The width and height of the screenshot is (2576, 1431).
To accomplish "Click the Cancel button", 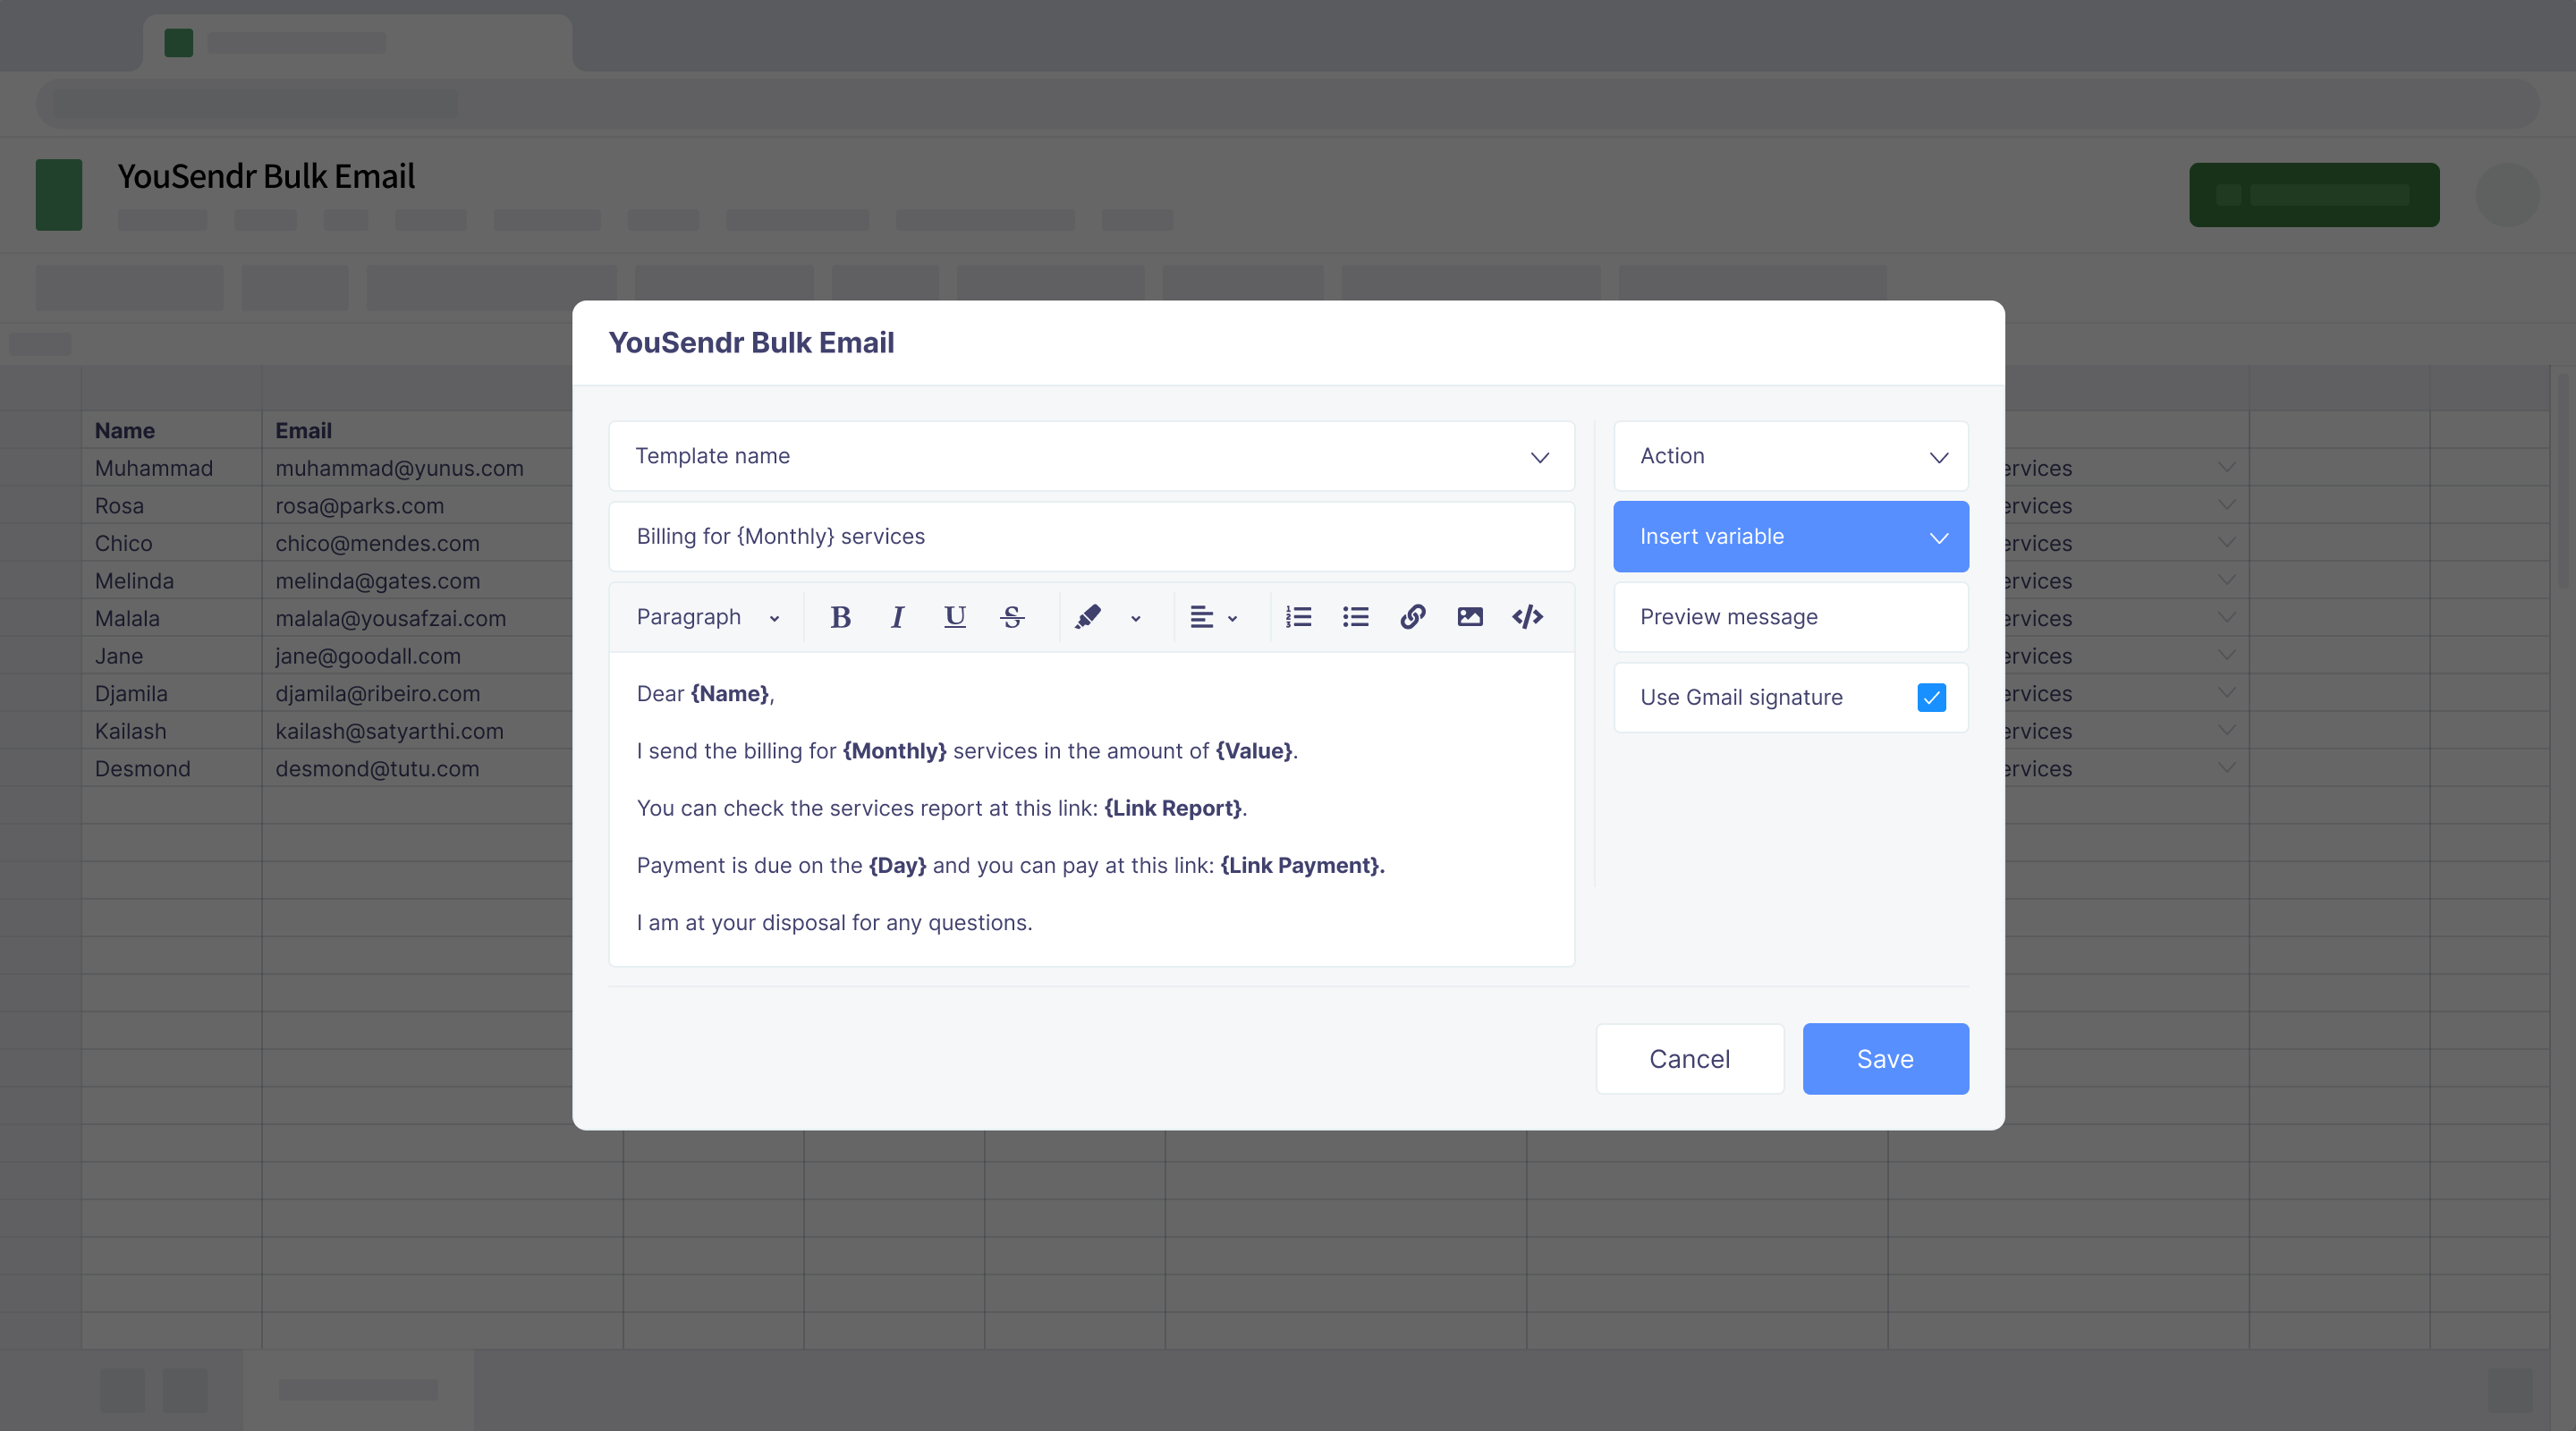I will click(x=1689, y=1059).
